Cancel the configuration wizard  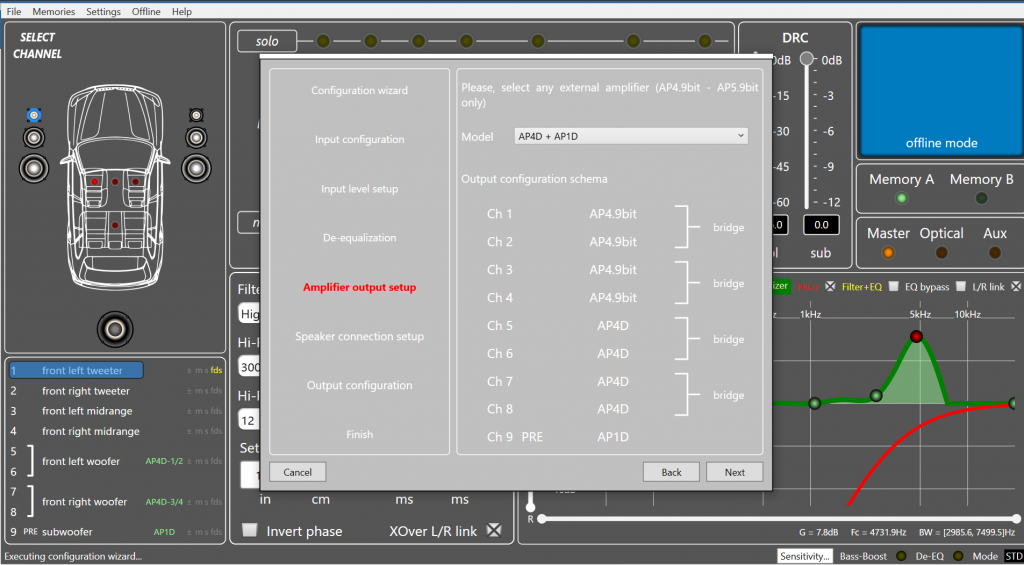pos(297,472)
